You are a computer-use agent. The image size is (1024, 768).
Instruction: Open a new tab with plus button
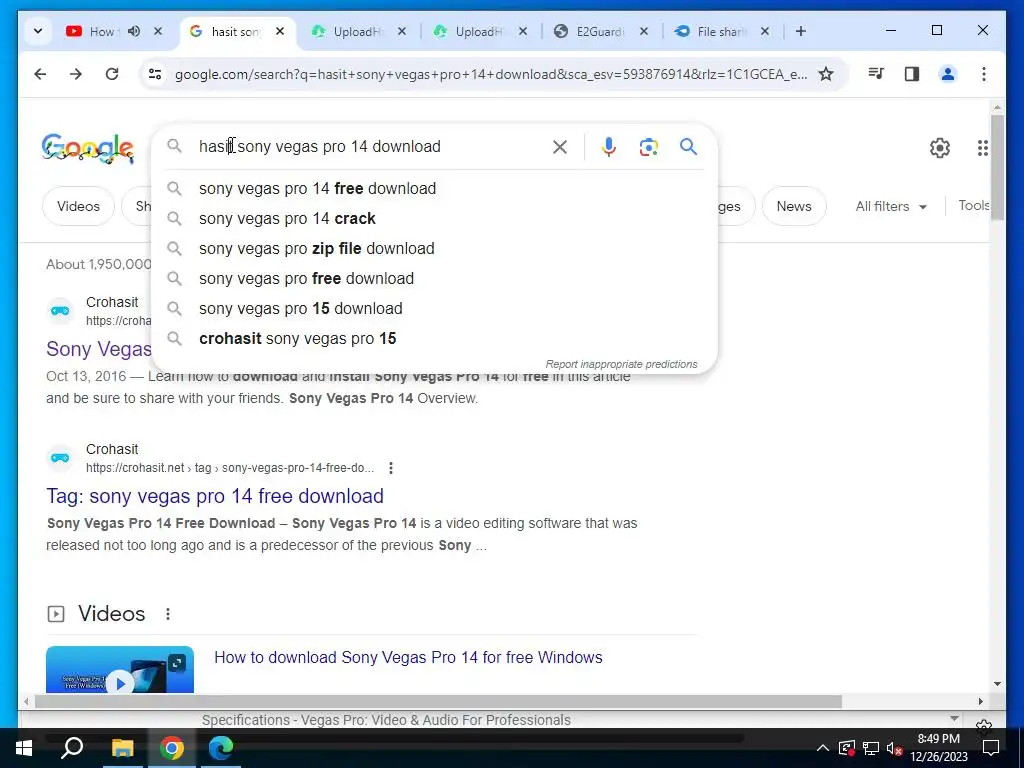pyautogui.click(x=801, y=31)
